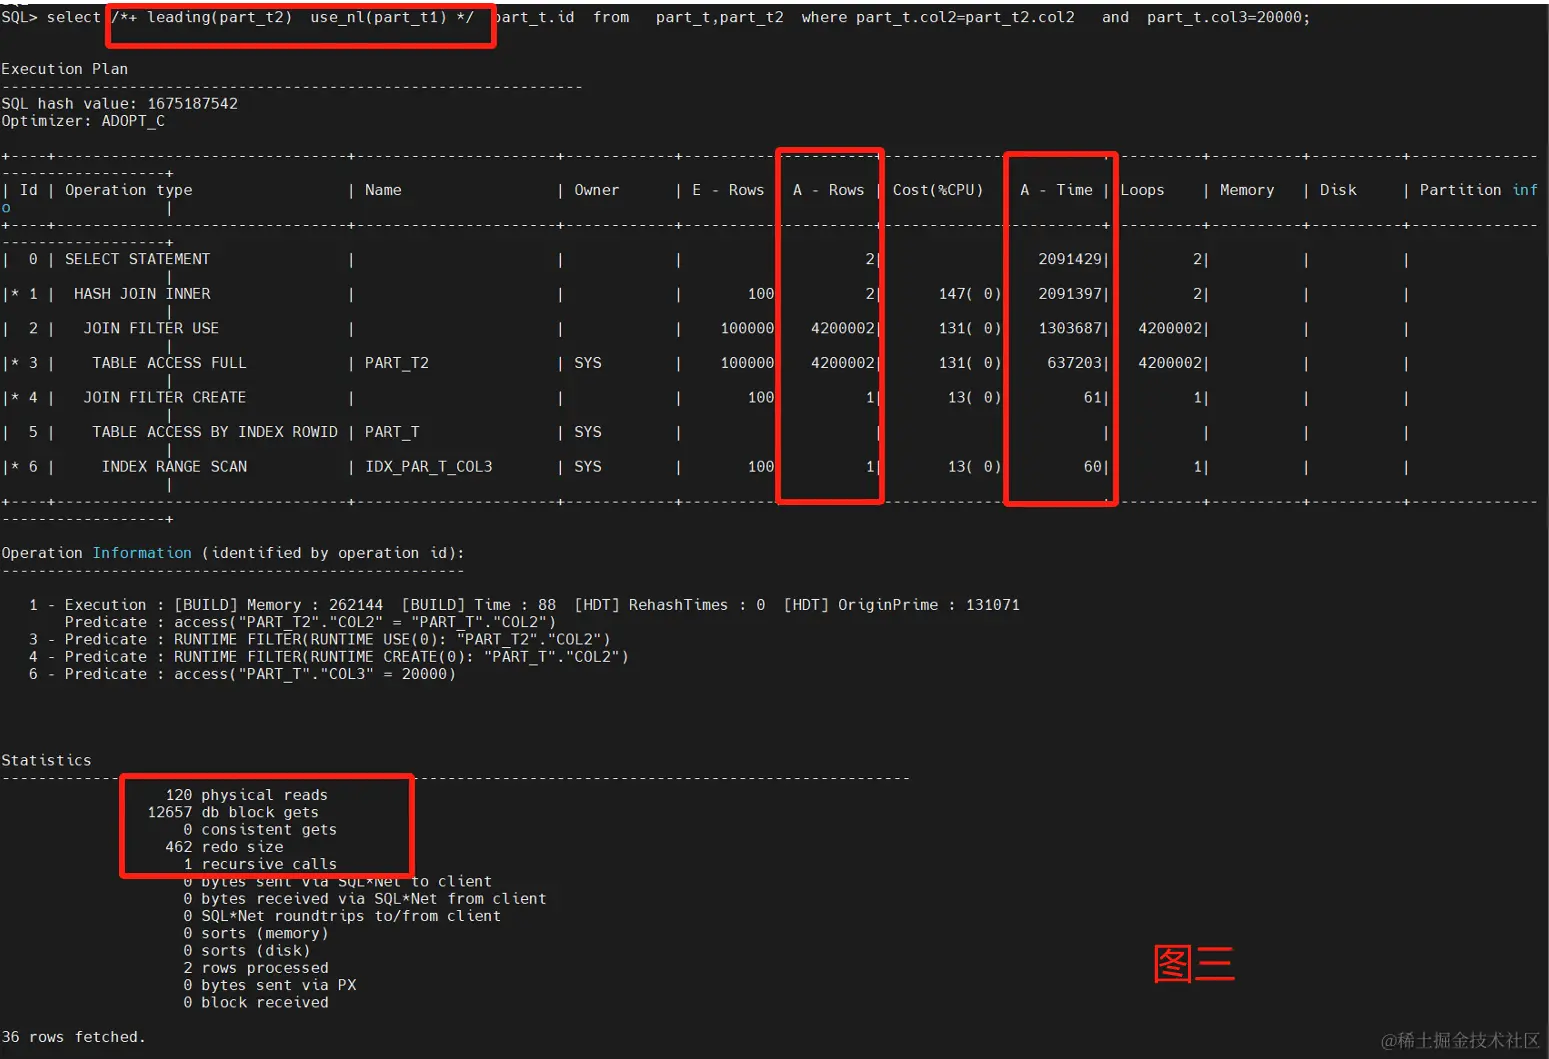Click A-Time value 637203

pos(1075,363)
